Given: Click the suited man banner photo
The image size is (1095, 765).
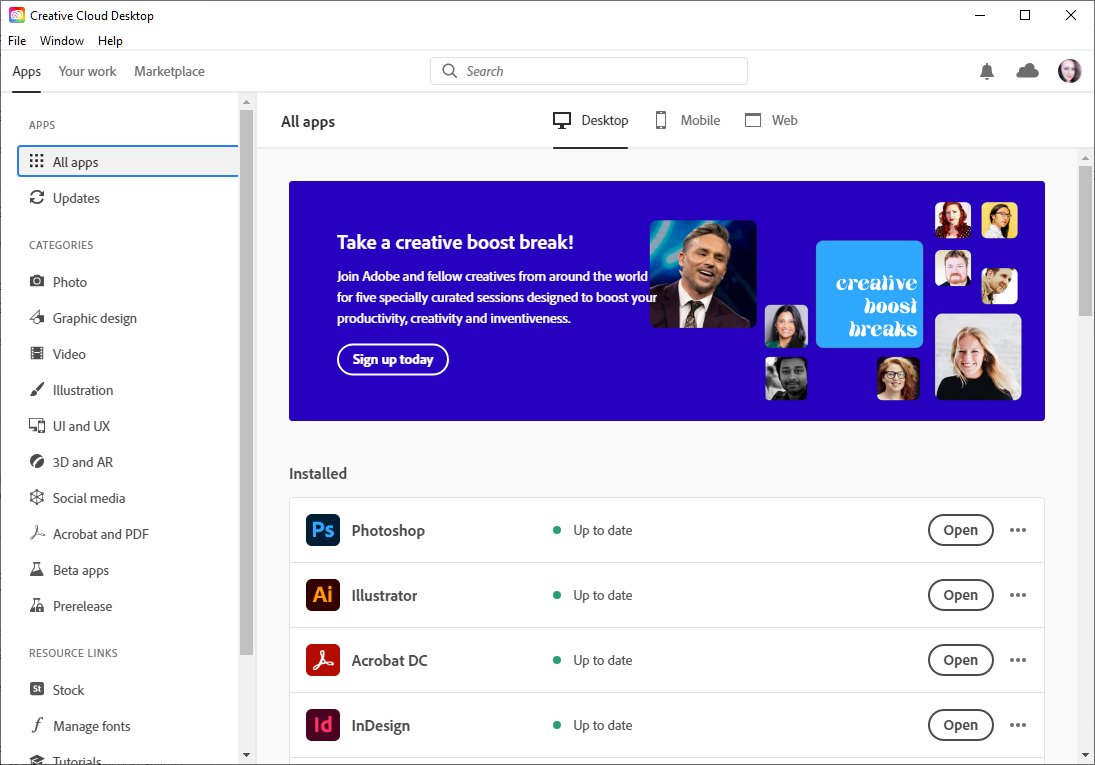Looking at the screenshot, I should tap(703, 274).
